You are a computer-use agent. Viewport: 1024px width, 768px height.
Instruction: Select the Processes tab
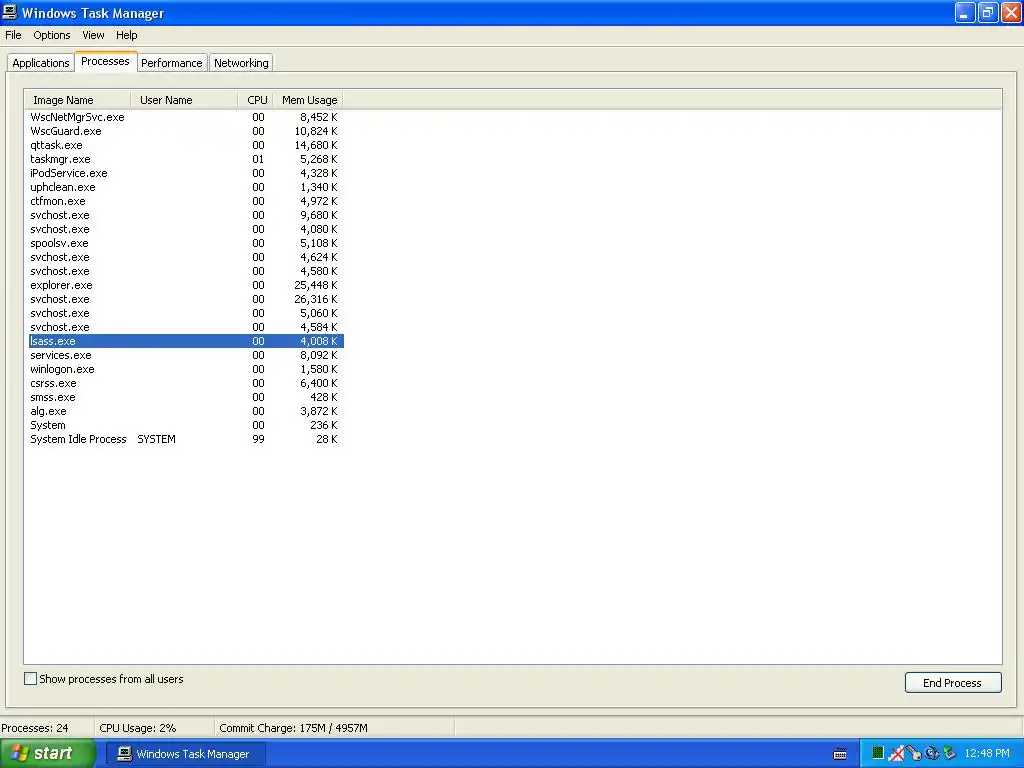[x=105, y=61]
